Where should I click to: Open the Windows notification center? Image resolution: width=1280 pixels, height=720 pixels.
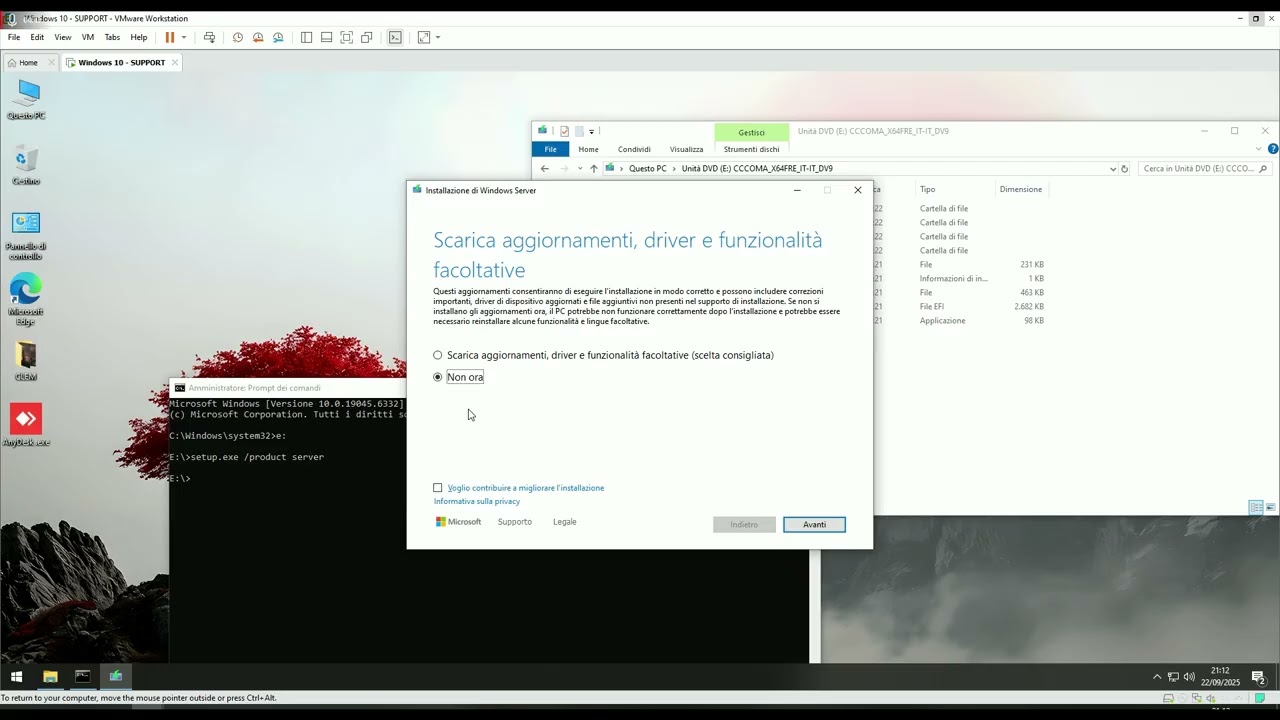pyautogui.click(x=1259, y=678)
